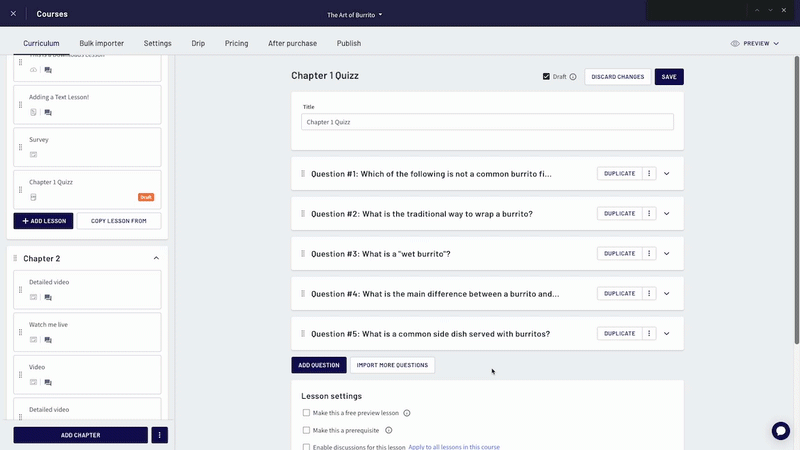Click the discussion icon under Video lesson

[48, 382]
